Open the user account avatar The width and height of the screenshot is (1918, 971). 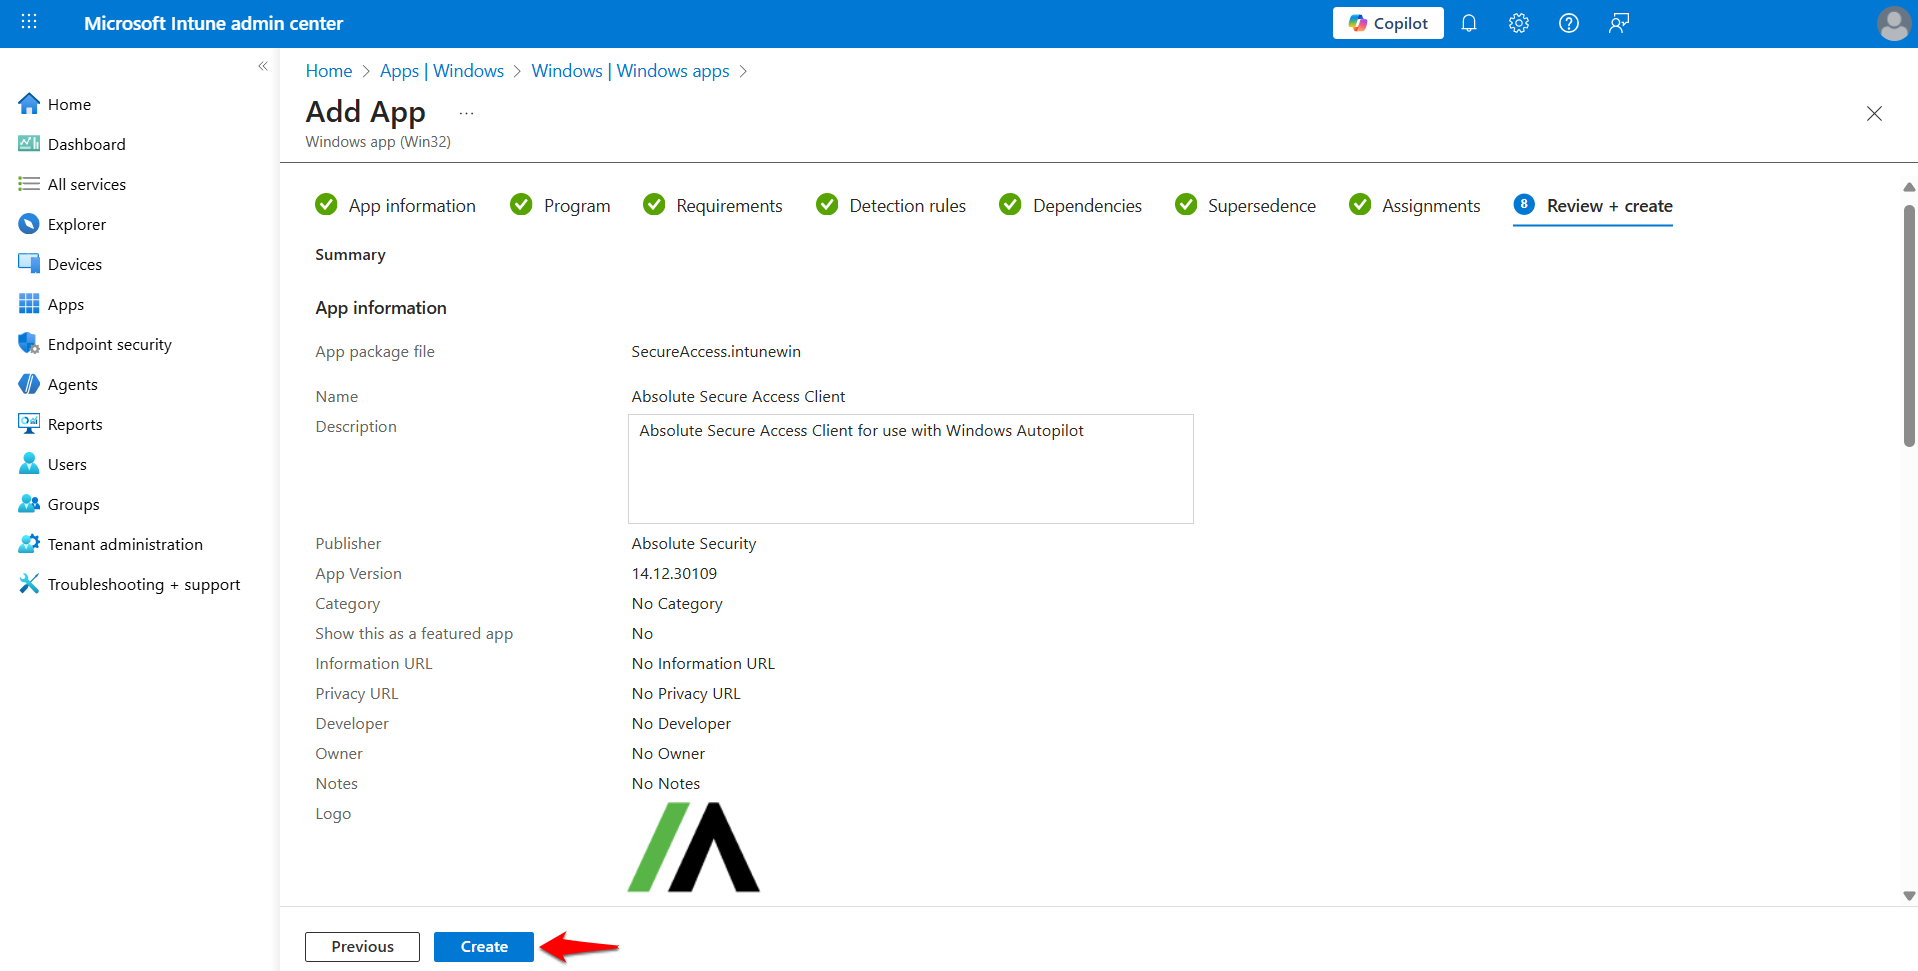pos(1893,23)
